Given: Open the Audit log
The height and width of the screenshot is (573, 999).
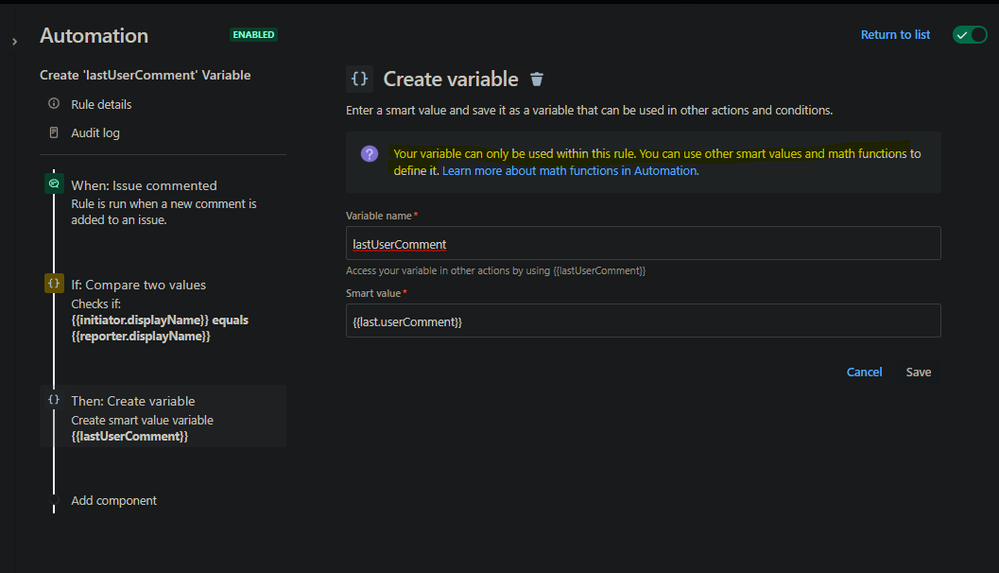Looking at the screenshot, I should tap(95, 133).
